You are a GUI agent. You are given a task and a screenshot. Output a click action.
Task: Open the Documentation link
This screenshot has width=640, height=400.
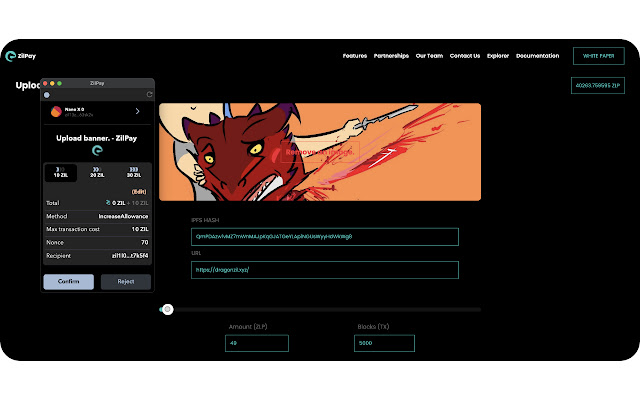(x=537, y=56)
